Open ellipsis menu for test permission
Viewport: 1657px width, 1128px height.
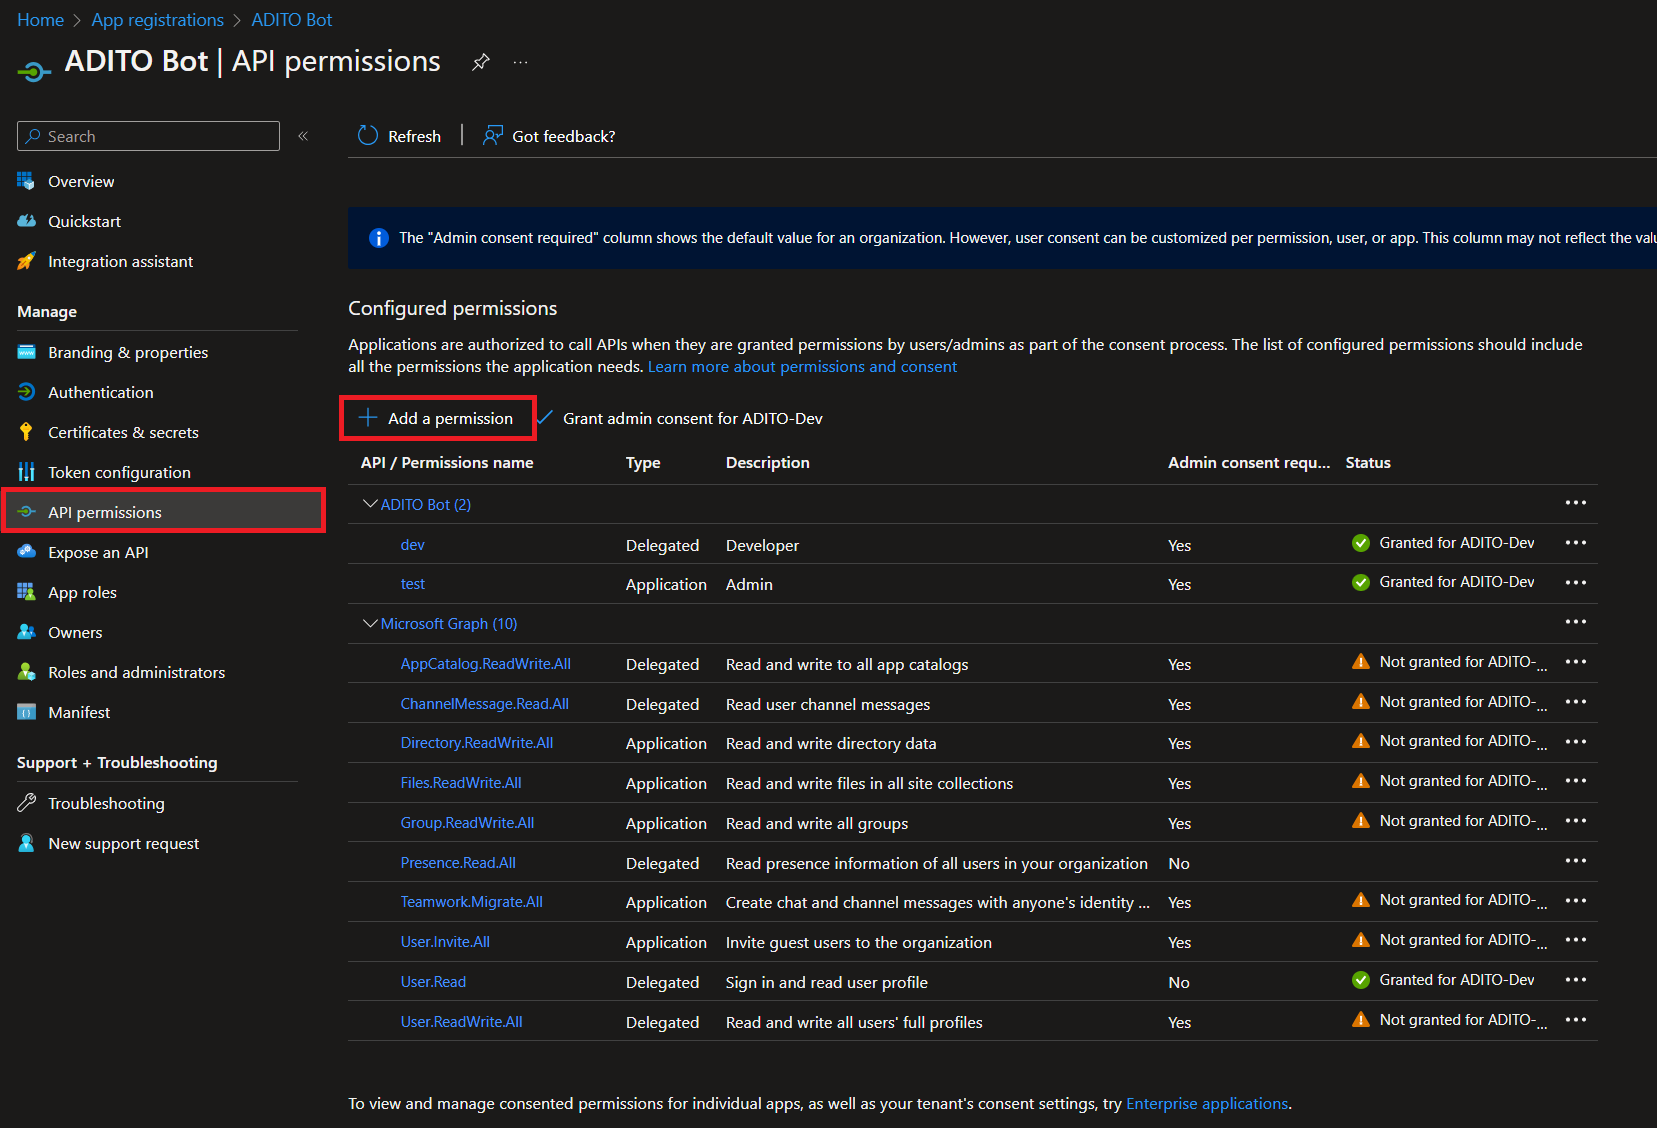click(x=1576, y=582)
